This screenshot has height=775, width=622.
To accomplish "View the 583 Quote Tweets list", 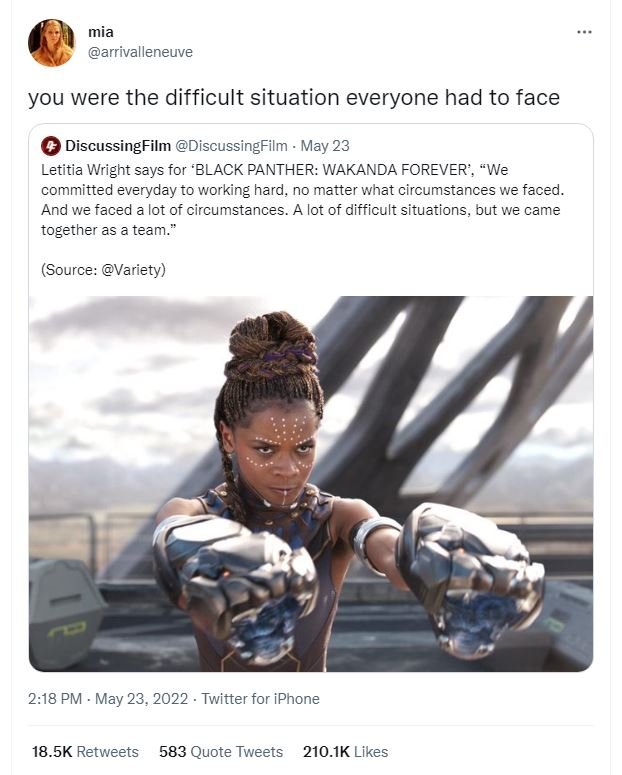I will click(x=221, y=752).
